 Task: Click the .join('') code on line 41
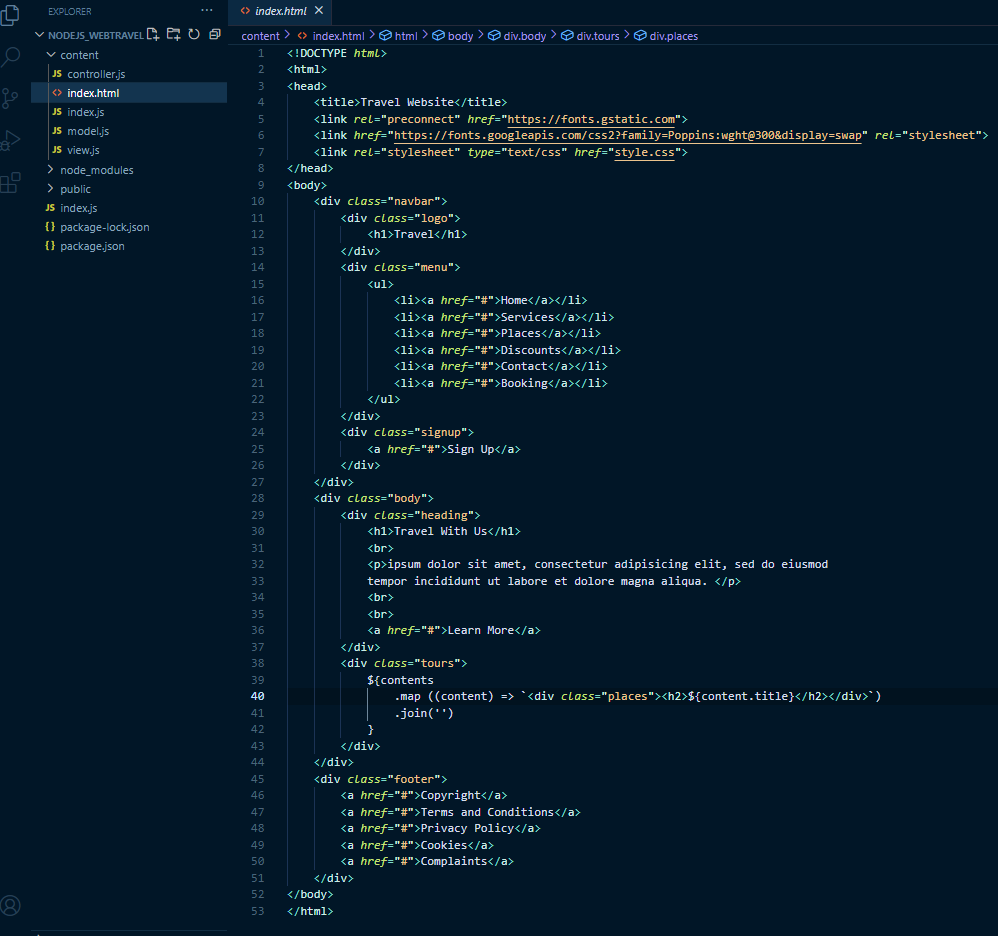click(424, 713)
